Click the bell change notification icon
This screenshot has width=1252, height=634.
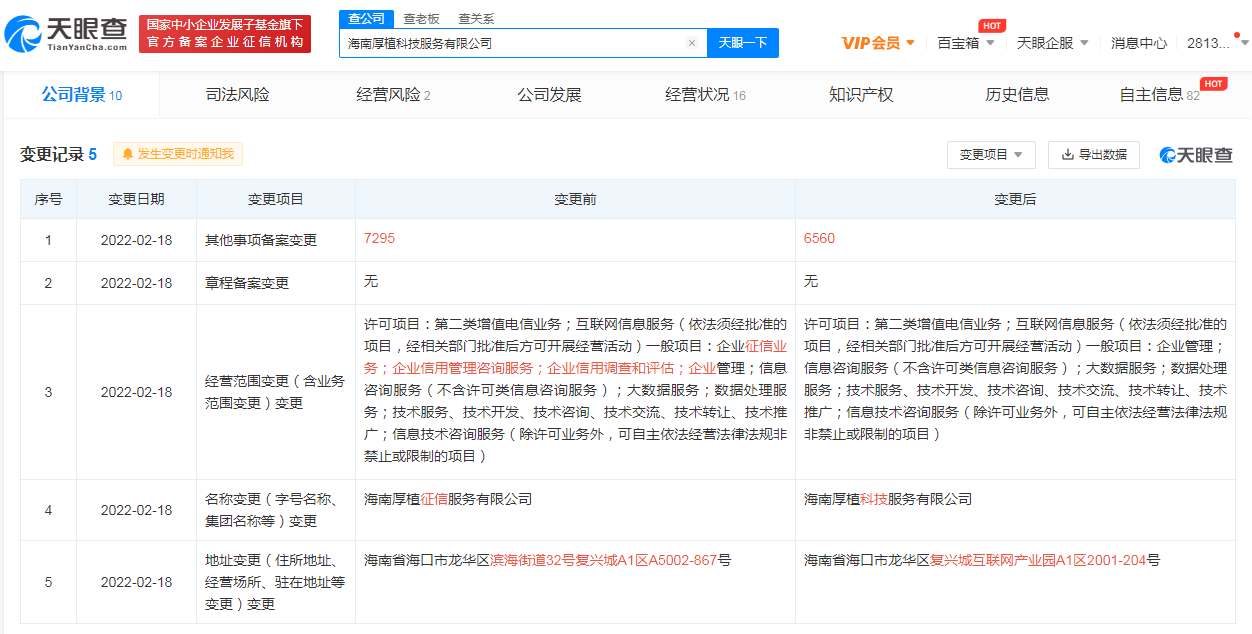coord(127,154)
